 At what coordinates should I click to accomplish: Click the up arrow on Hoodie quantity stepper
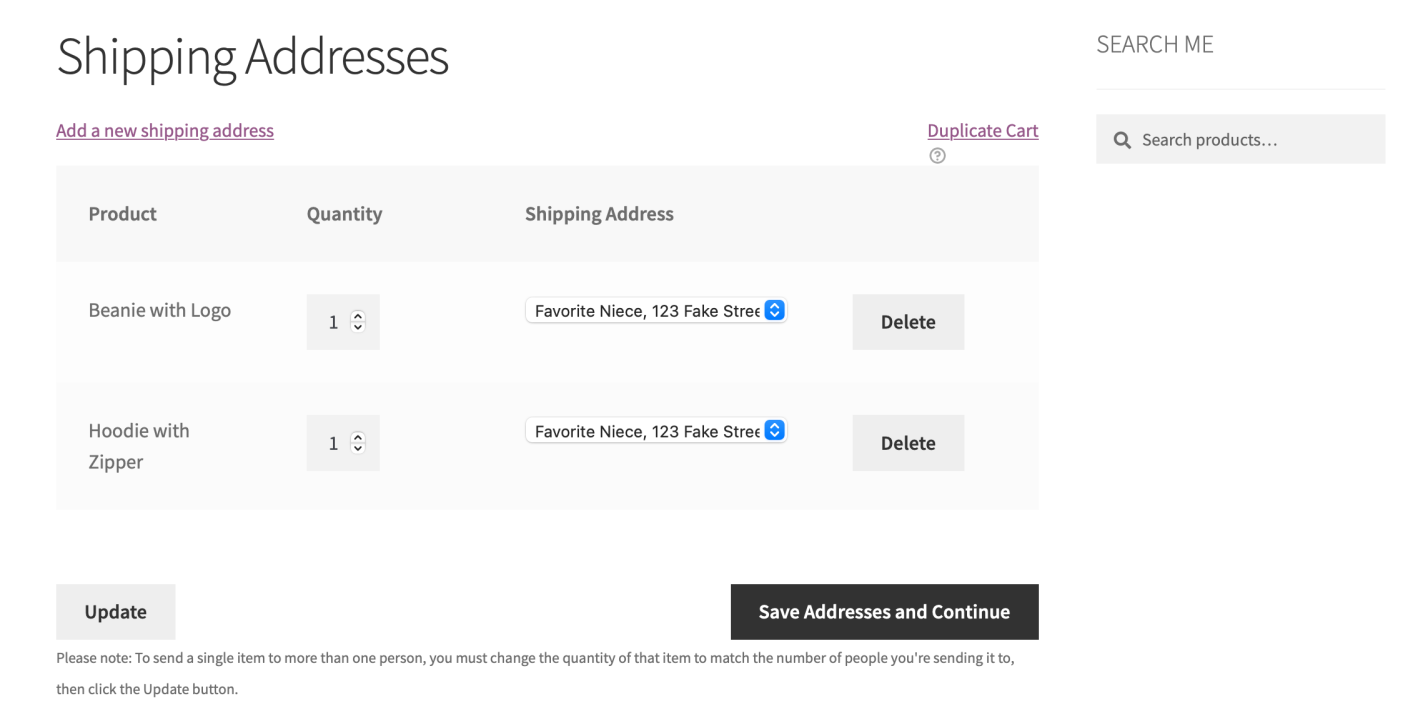[x=357, y=437]
